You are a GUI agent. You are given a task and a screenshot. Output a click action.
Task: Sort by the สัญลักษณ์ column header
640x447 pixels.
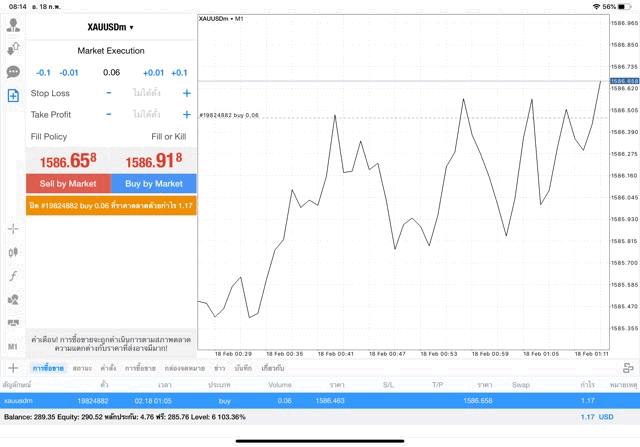17,385
